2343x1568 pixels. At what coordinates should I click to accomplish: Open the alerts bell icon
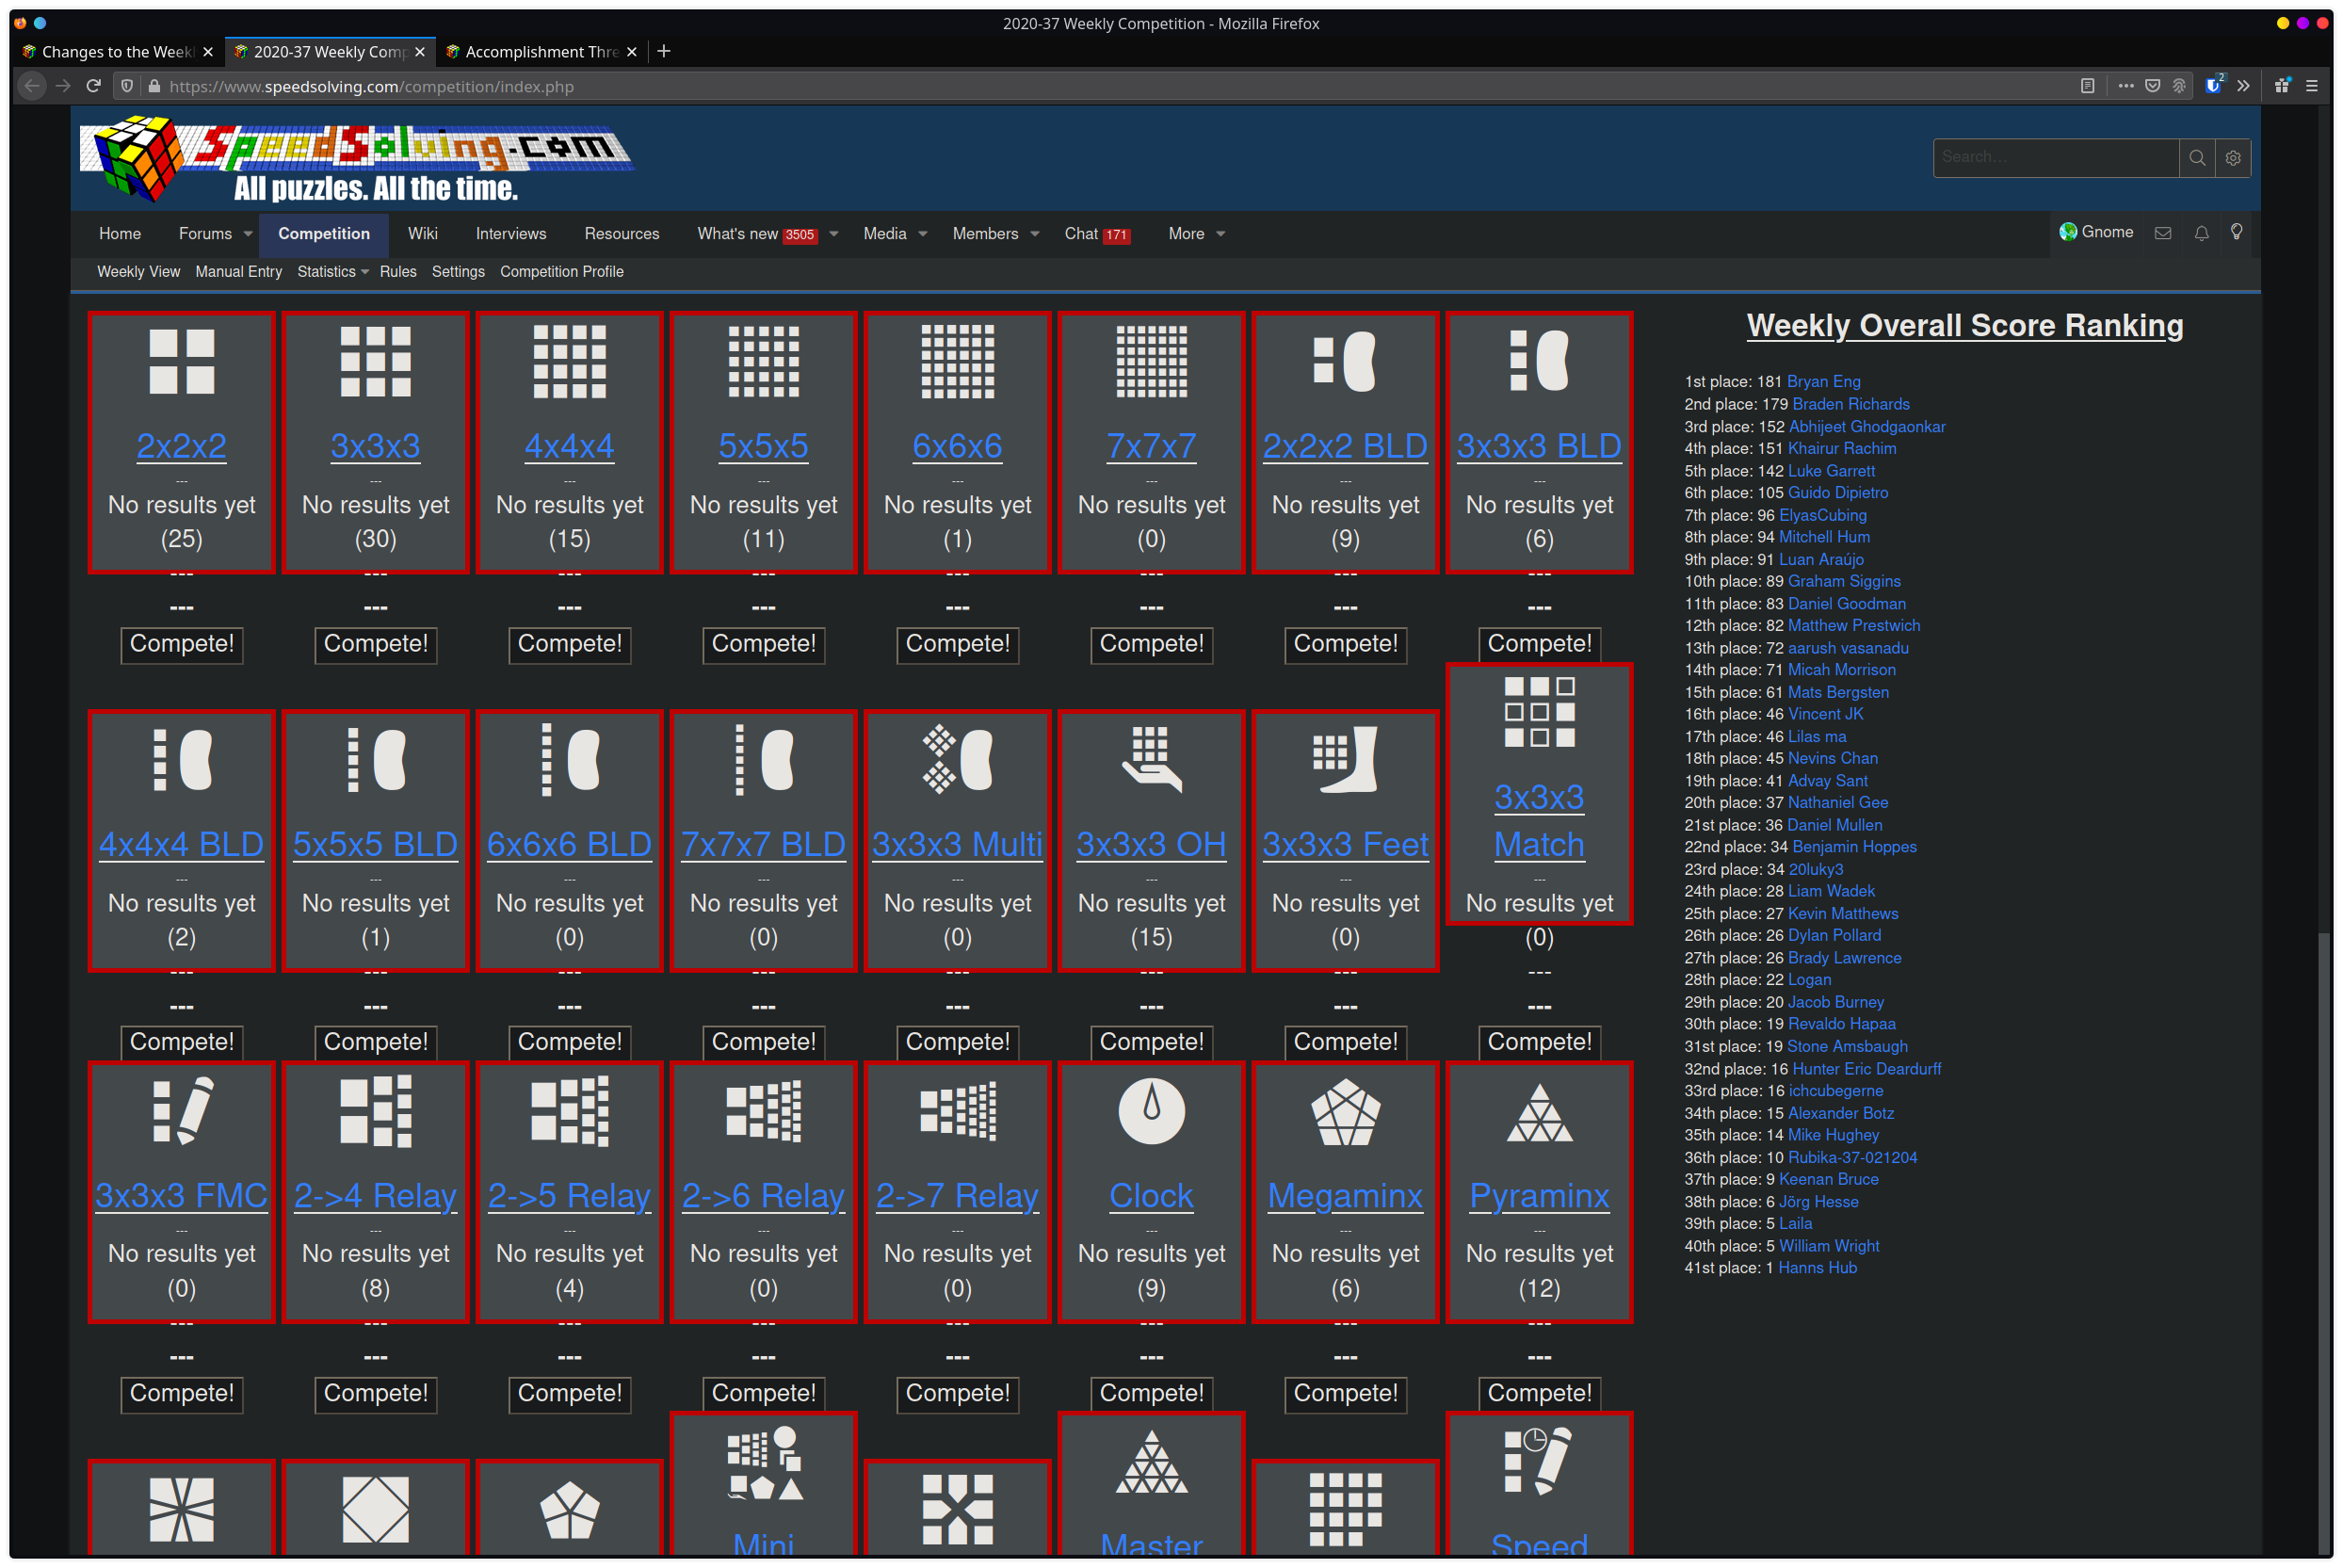coord(2201,233)
